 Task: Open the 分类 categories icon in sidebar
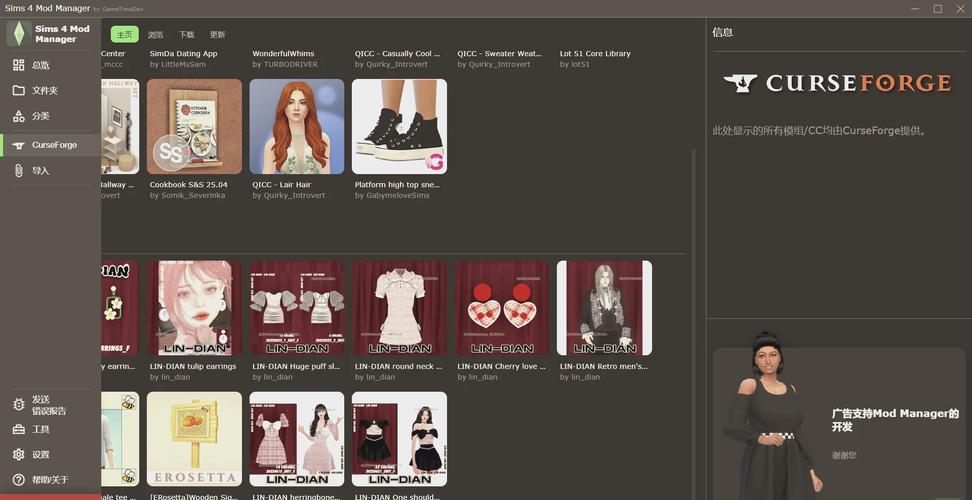pos(19,116)
